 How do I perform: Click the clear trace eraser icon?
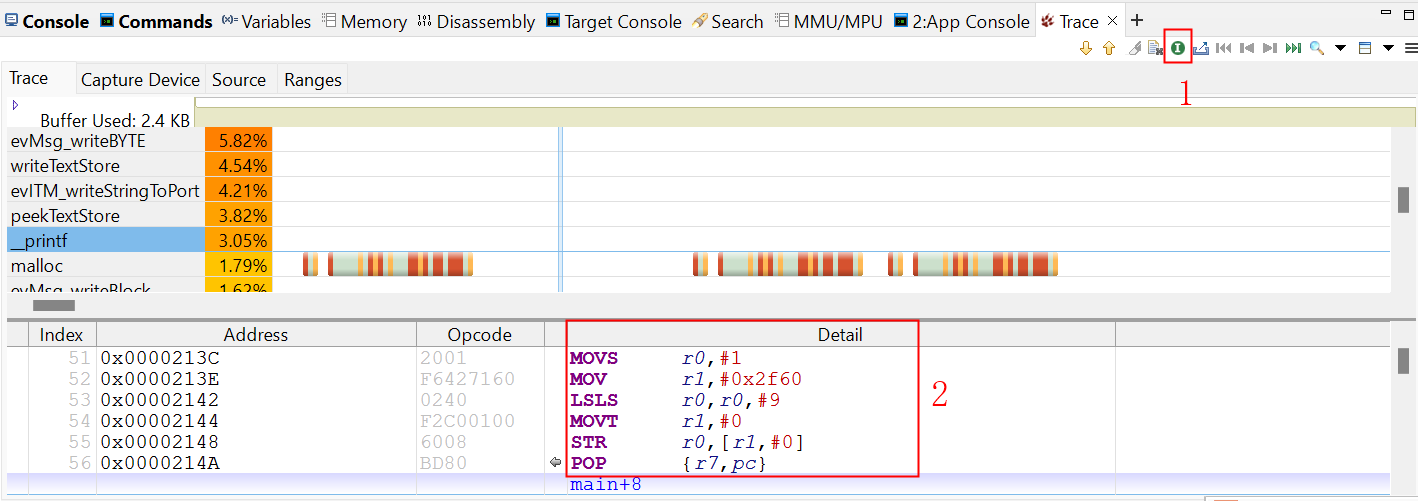(x=1134, y=48)
